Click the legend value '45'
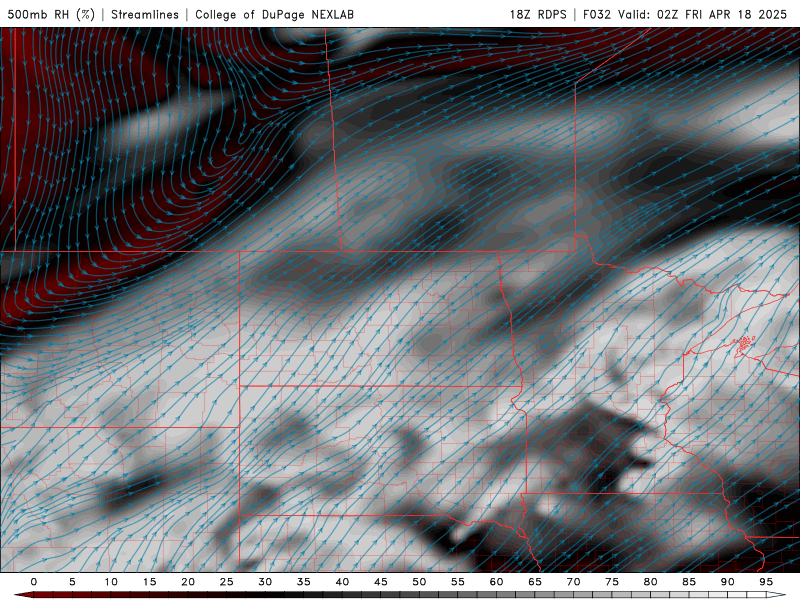The image size is (800, 600). 381,582
